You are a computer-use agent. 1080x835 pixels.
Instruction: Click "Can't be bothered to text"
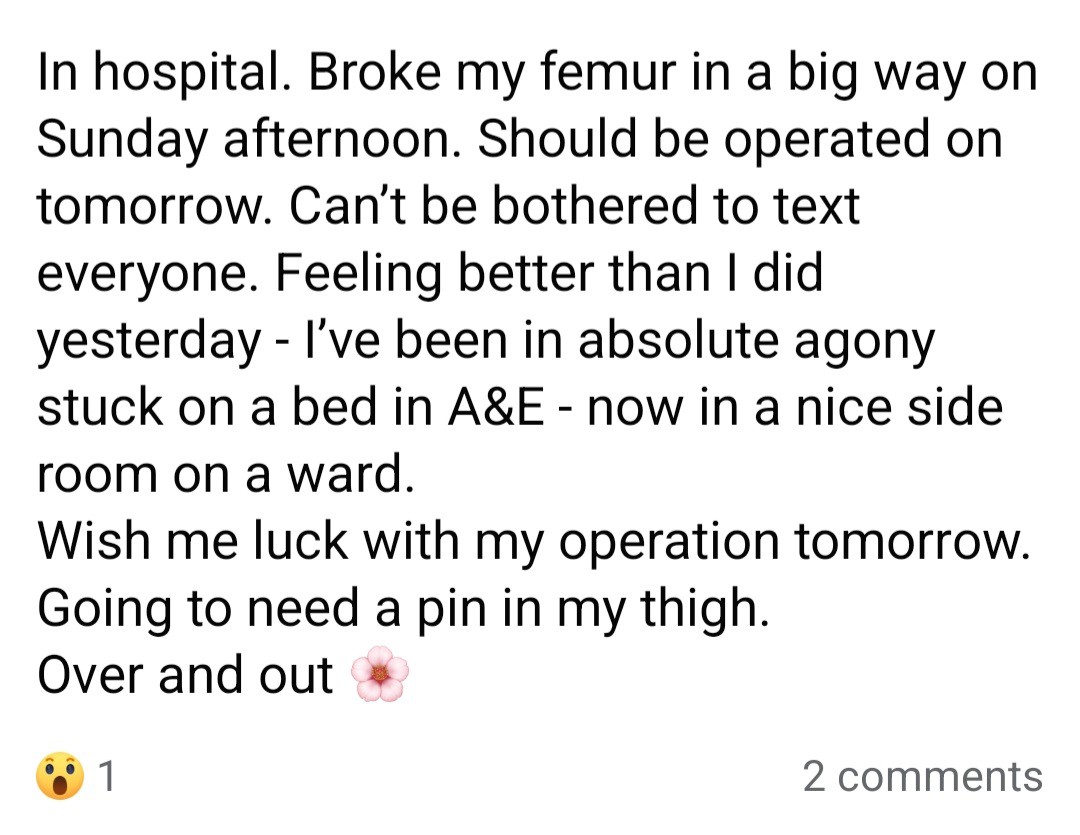(x=575, y=208)
